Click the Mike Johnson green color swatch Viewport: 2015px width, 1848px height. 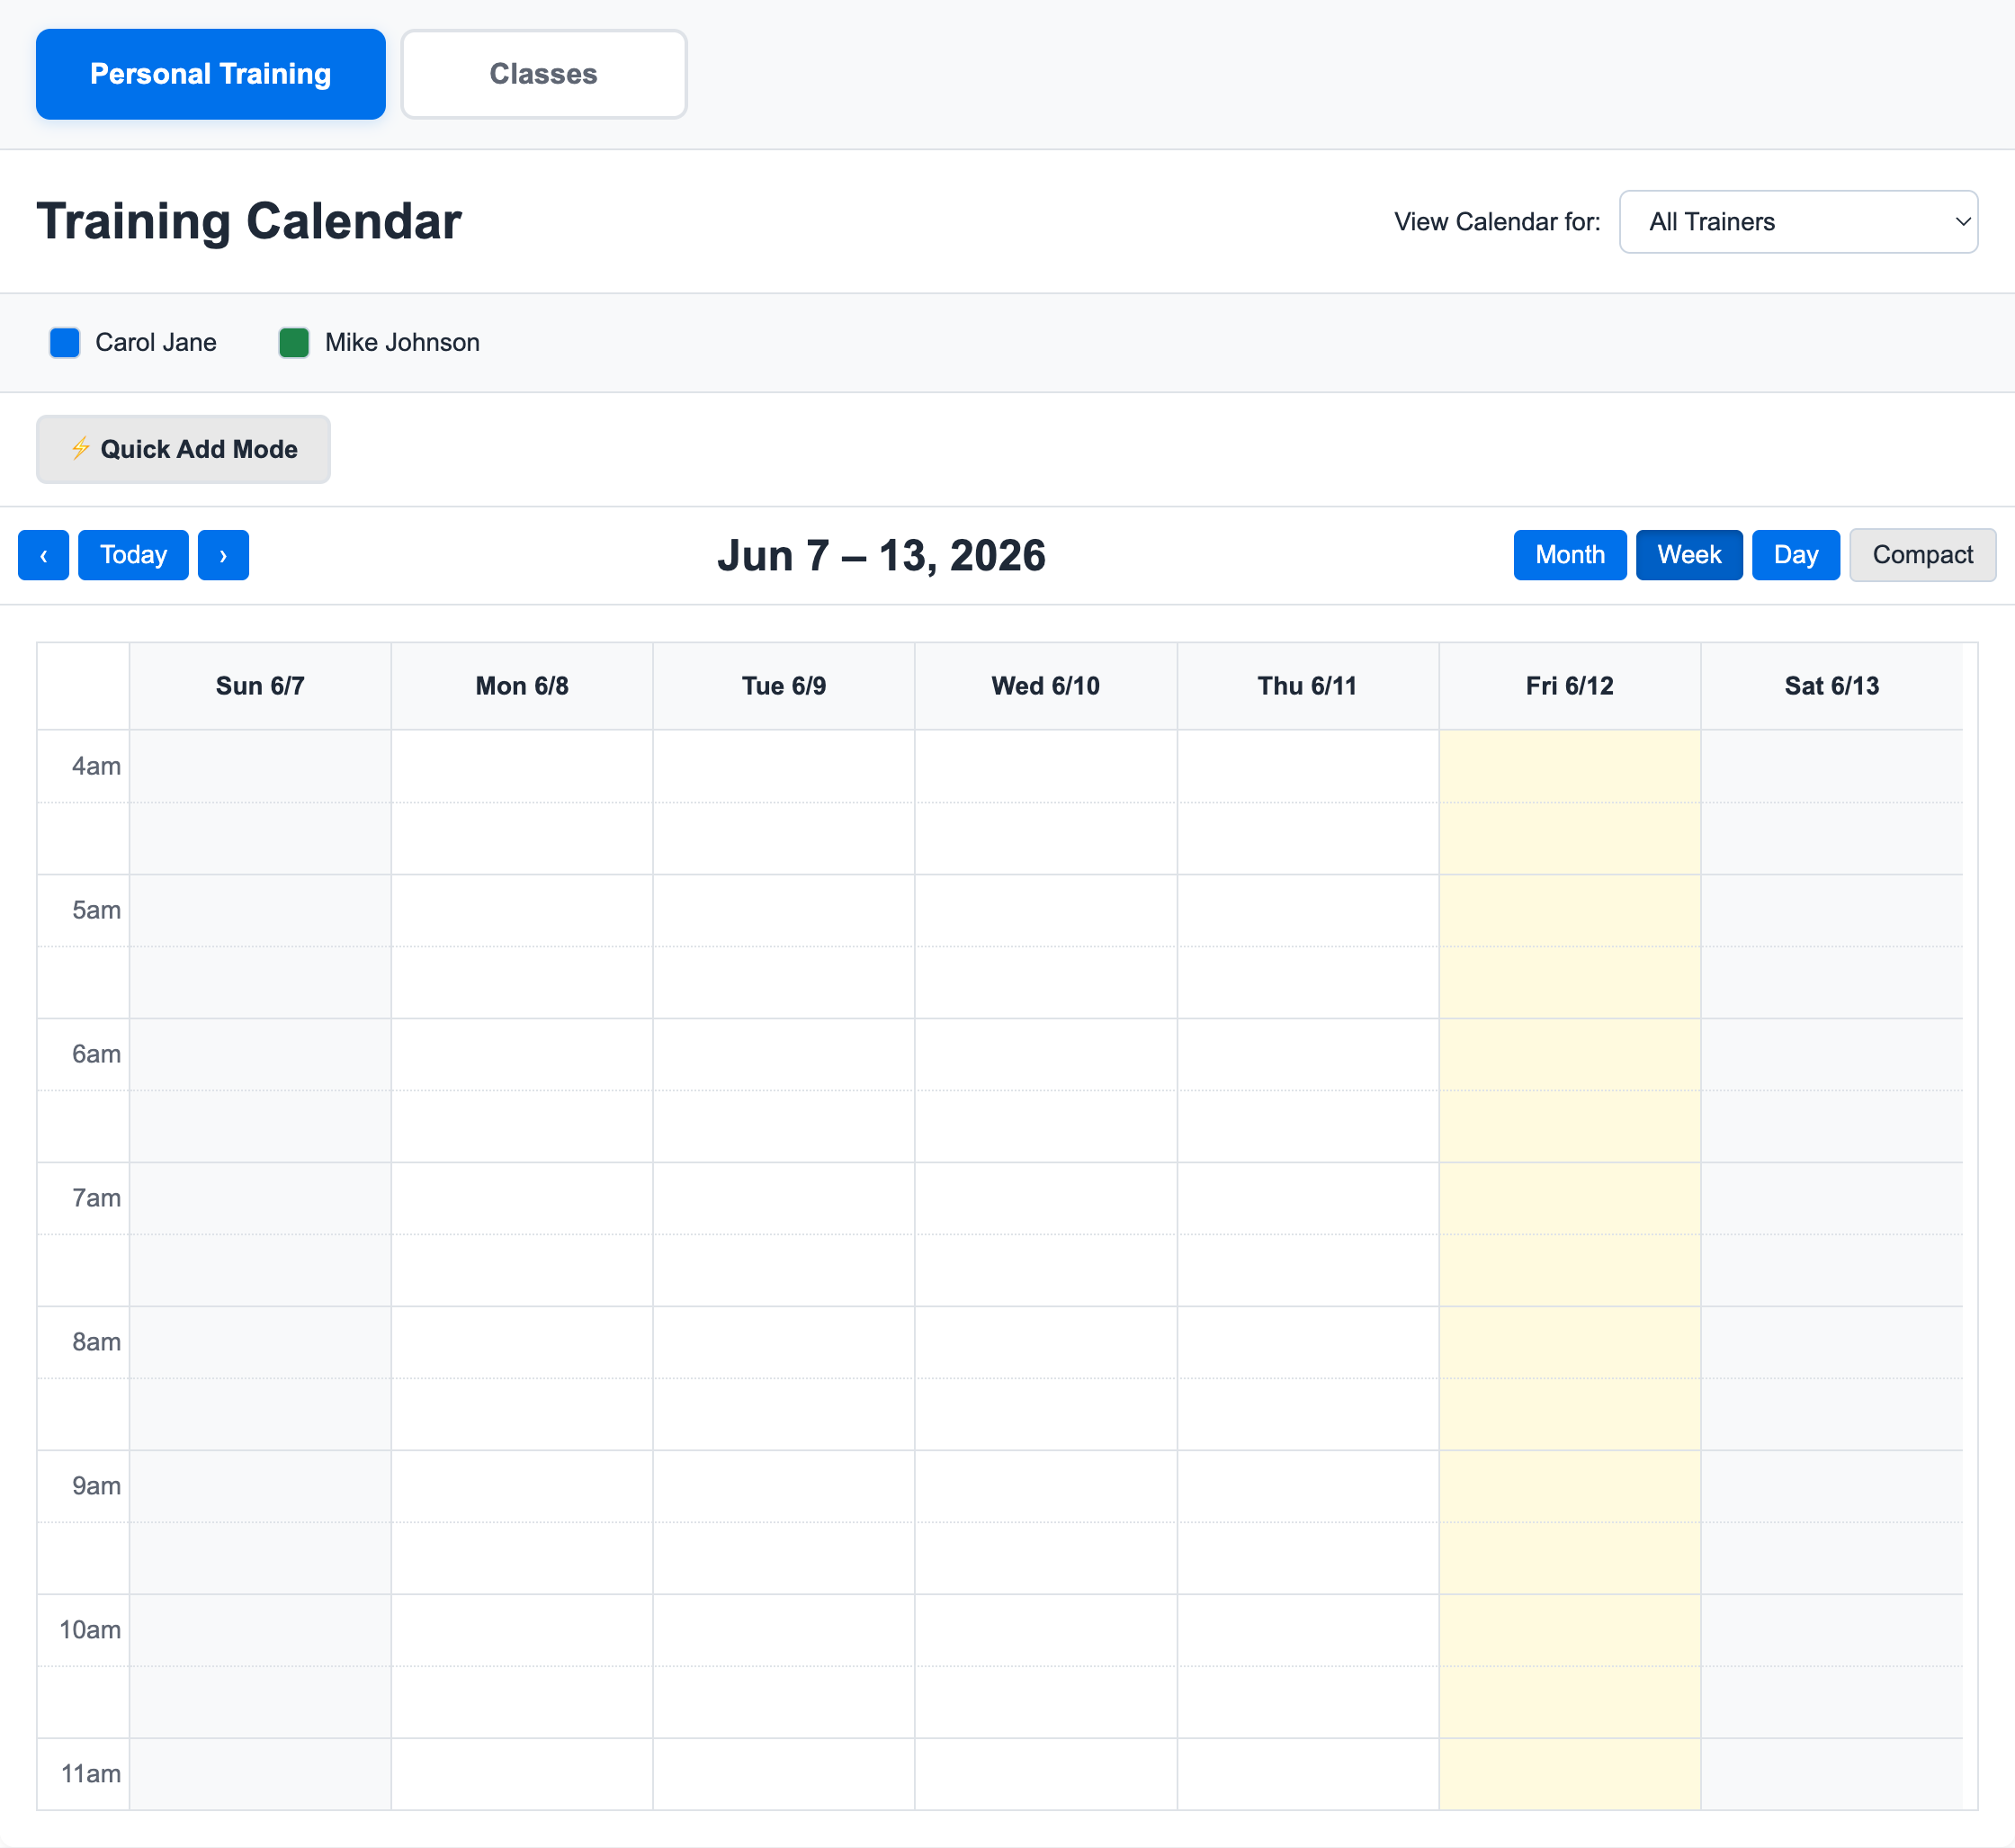tap(294, 342)
